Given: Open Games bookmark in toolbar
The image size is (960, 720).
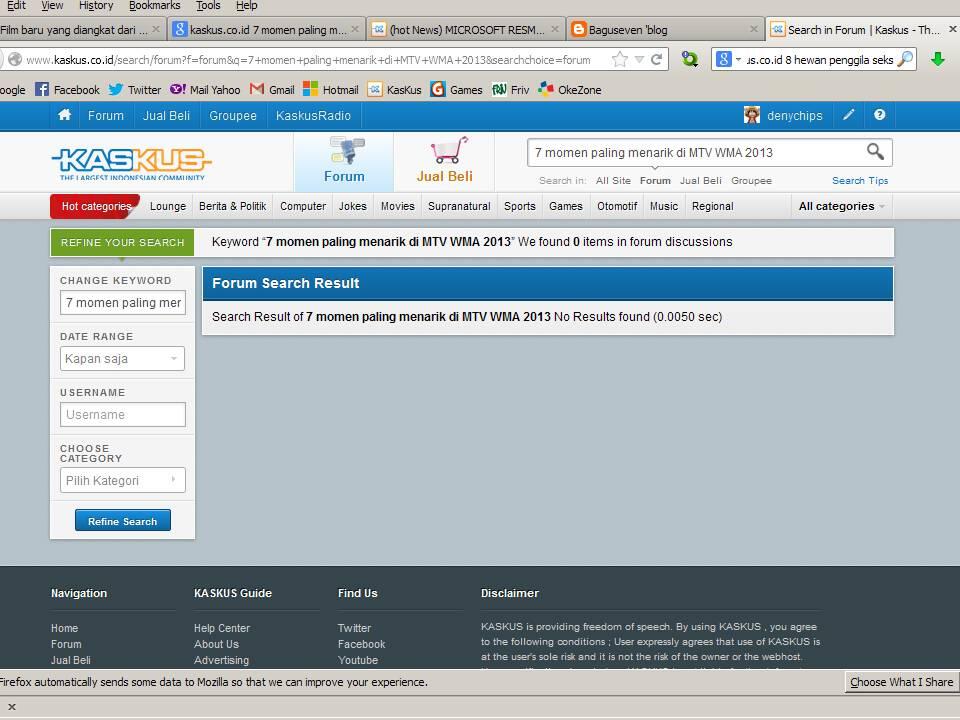Looking at the screenshot, I should (x=457, y=89).
